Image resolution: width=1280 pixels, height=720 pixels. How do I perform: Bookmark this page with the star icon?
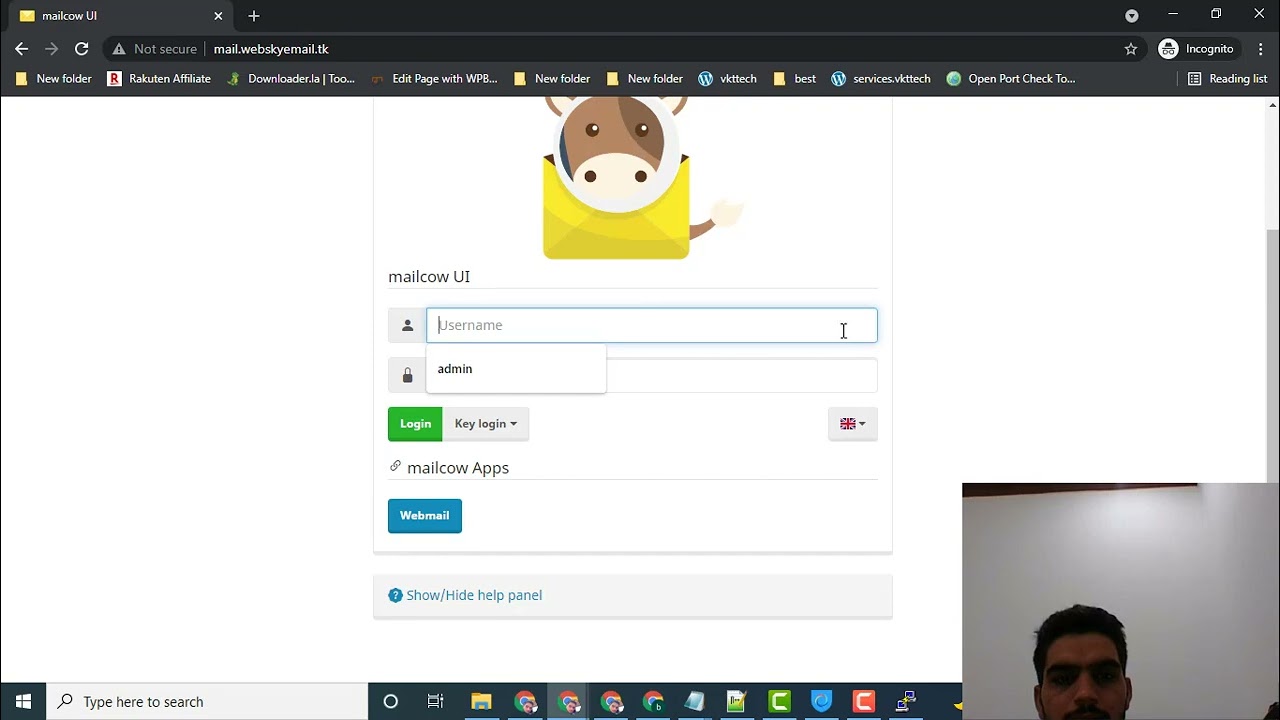1131,49
